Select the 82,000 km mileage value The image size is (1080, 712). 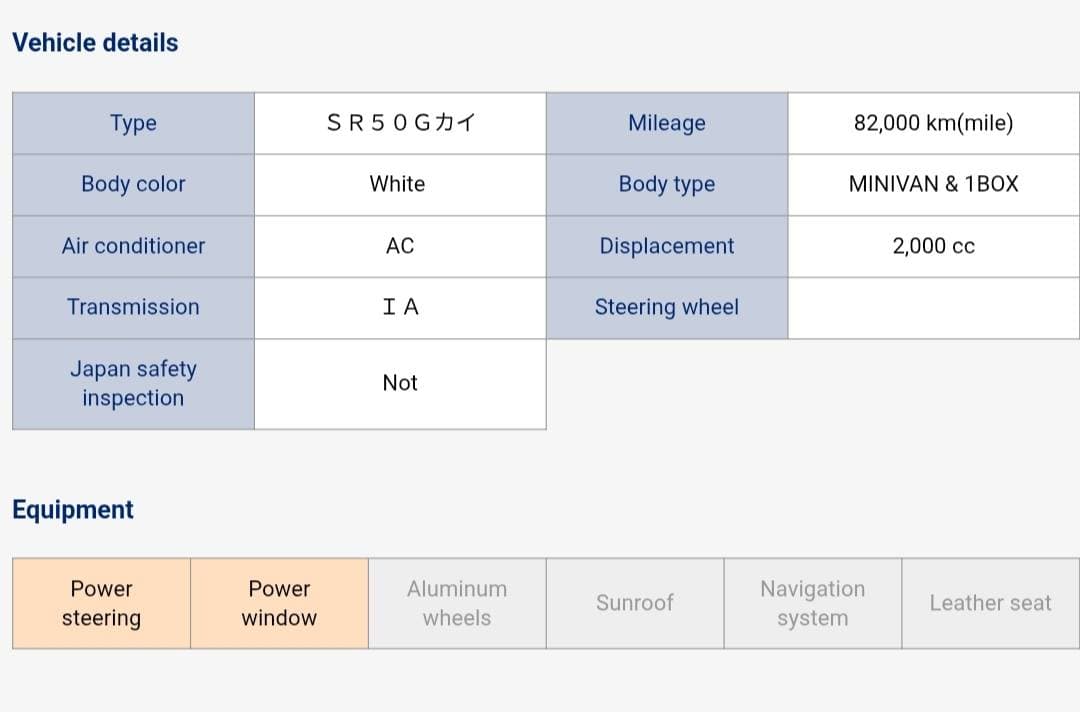933,123
